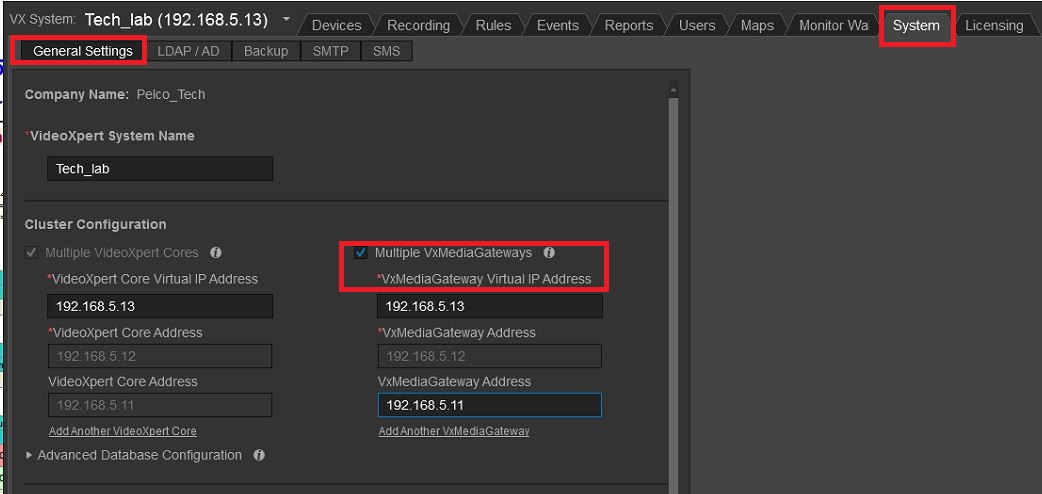This screenshot has width=1042, height=494.
Task: Open the Events tab
Action: pyautogui.click(x=558, y=25)
